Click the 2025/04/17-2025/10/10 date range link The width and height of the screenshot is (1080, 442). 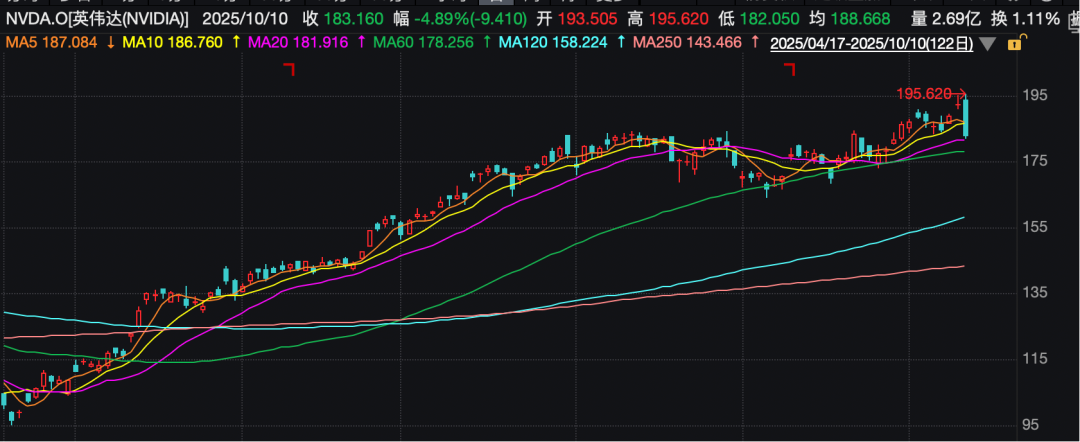pos(870,43)
